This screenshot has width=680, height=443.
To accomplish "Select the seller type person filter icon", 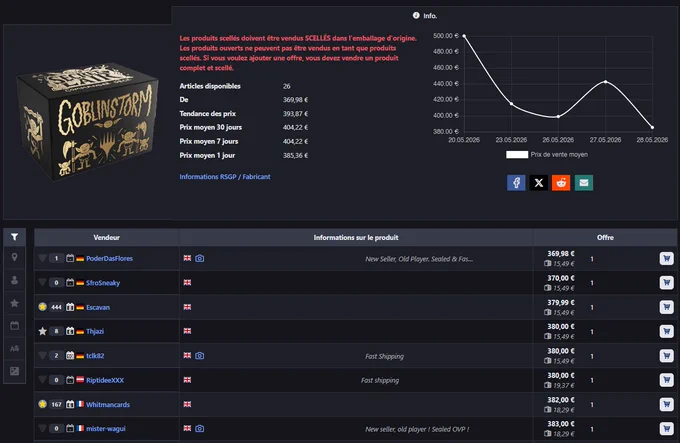I will pos(14,280).
